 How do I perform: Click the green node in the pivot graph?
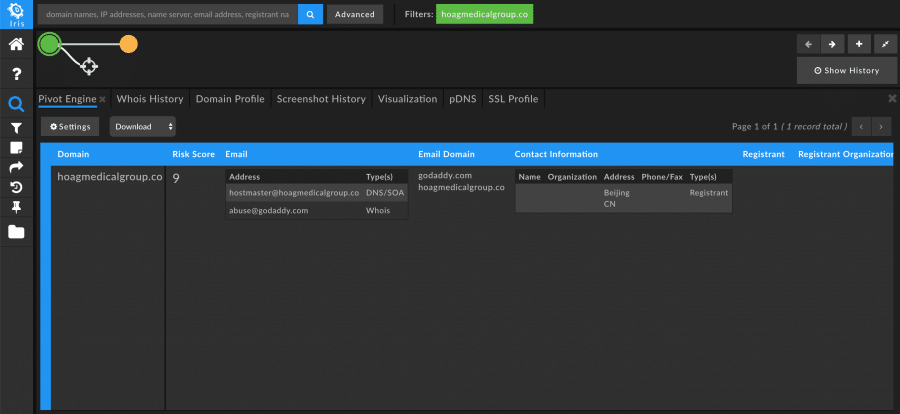(50, 44)
